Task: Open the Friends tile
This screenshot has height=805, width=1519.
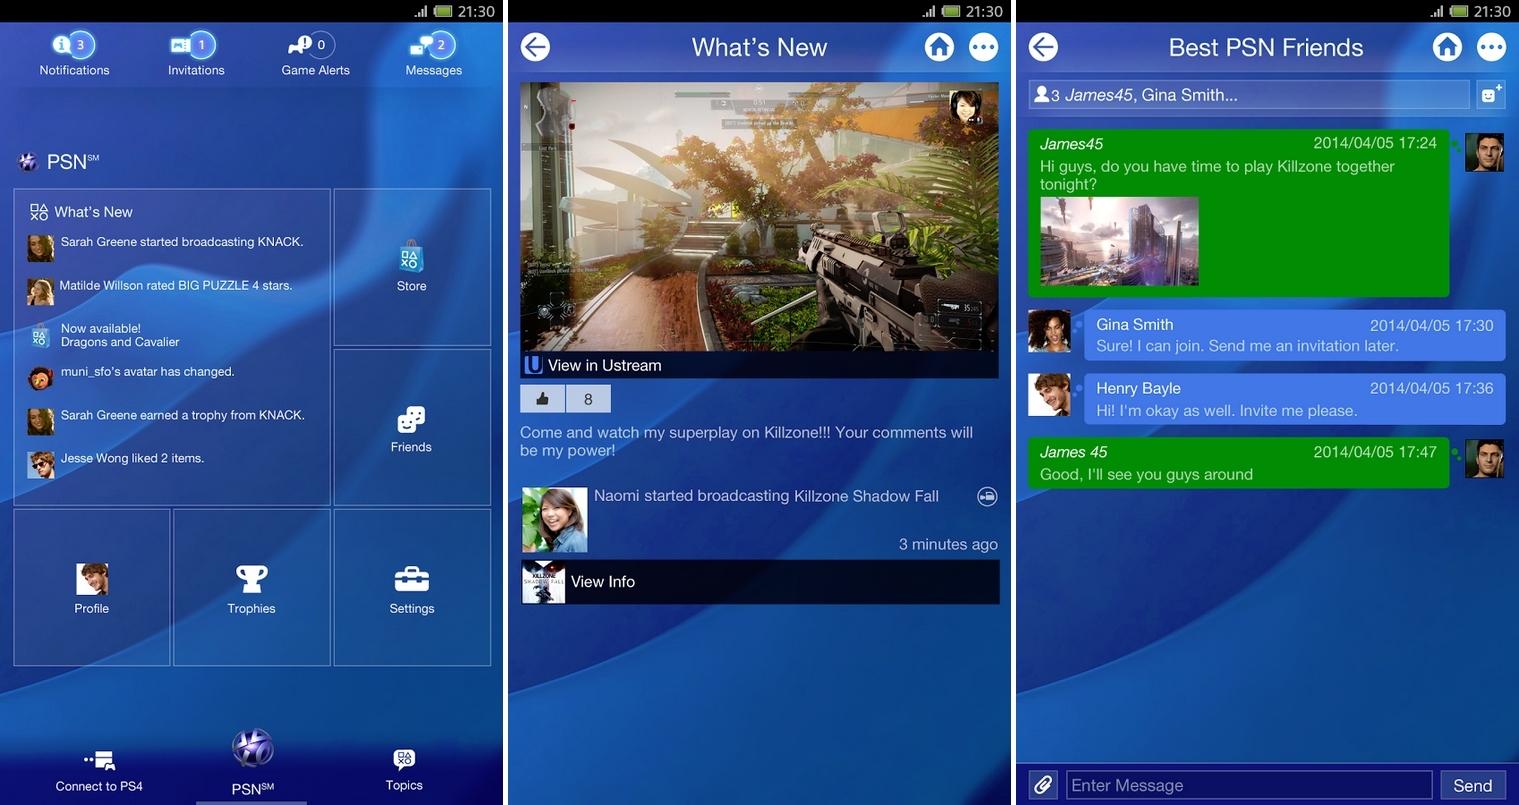Action: pyautogui.click(x=411, y=428)
